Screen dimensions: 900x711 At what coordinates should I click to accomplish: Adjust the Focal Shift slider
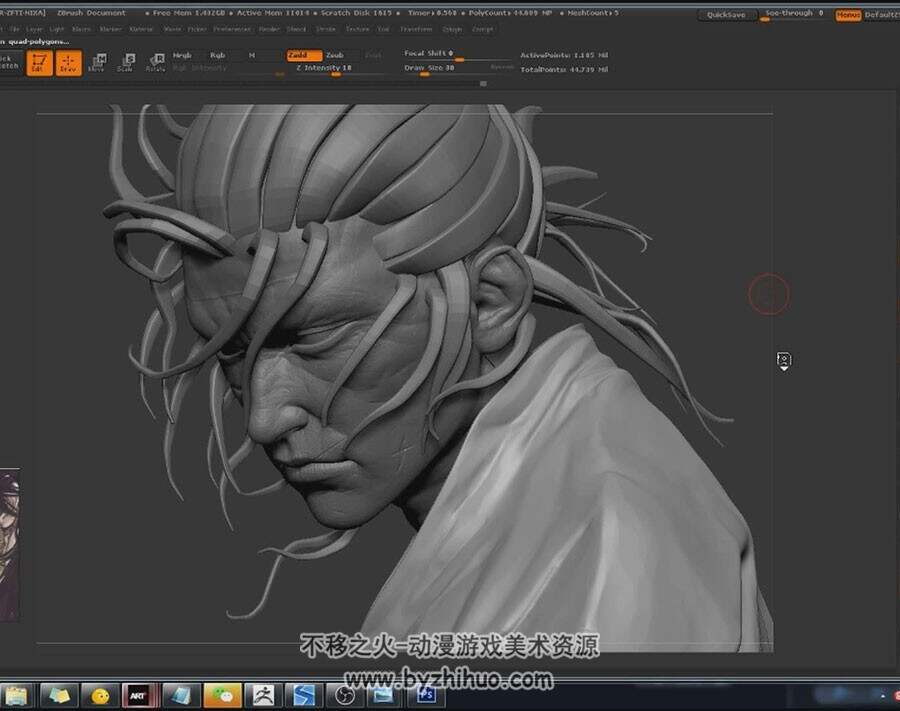(x=456, y=55)
